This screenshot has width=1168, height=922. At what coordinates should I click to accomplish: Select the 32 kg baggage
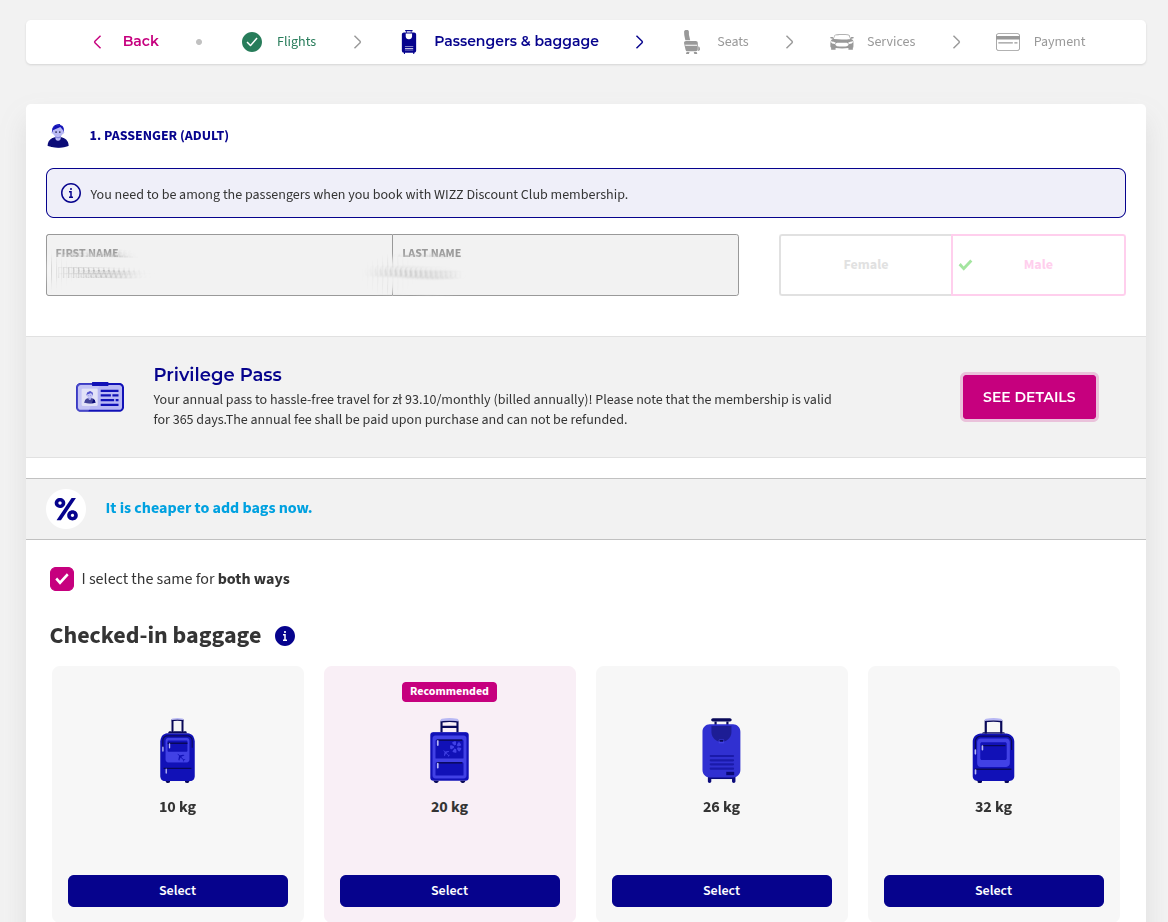[994, 891]
